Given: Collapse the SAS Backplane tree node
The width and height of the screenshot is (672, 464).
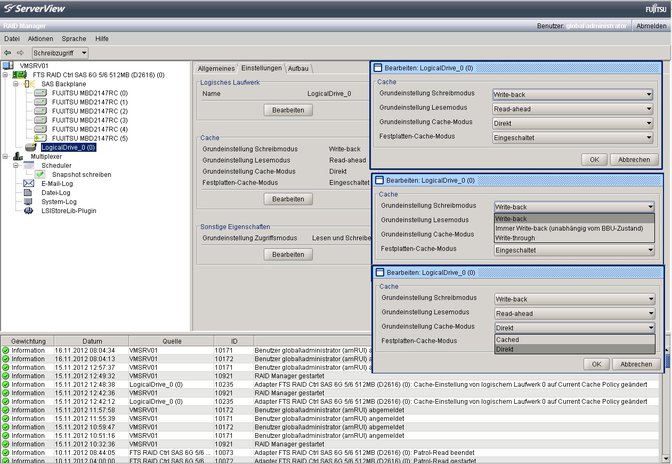Looking at the screenshot, I should tap(16, 84).
